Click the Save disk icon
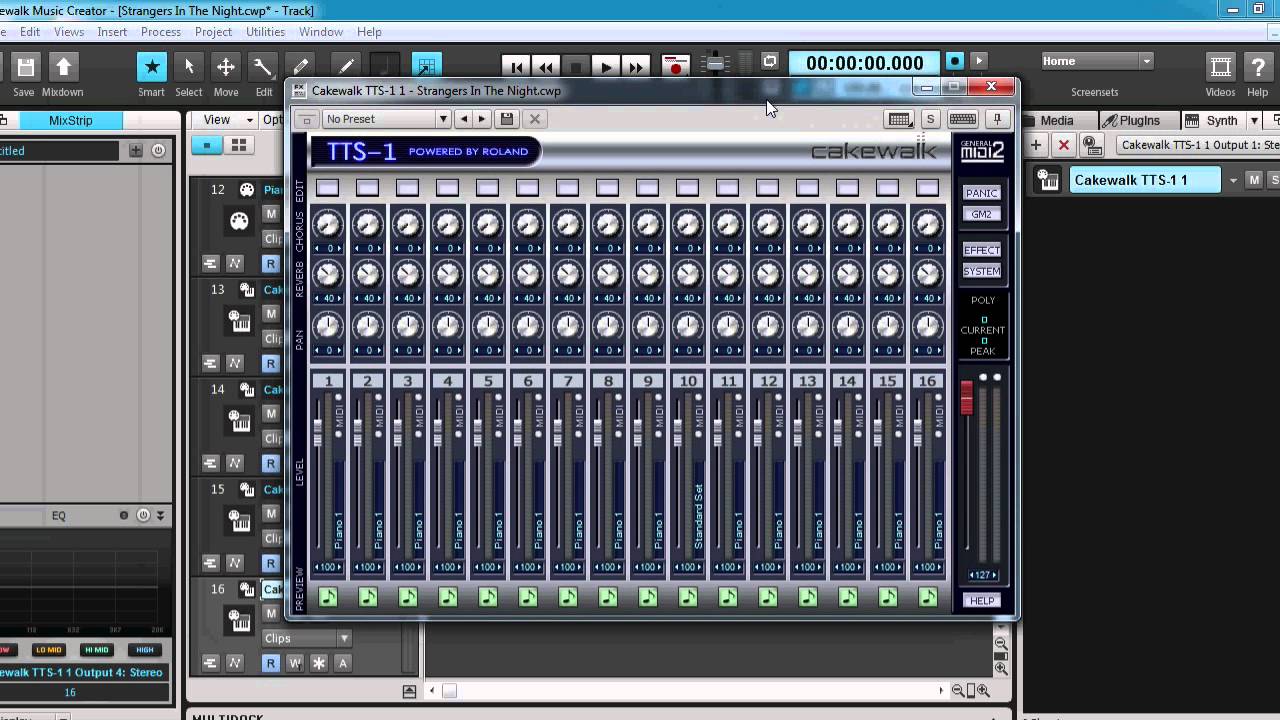The width and height of the screenshot is (1280, 720). 25,67
